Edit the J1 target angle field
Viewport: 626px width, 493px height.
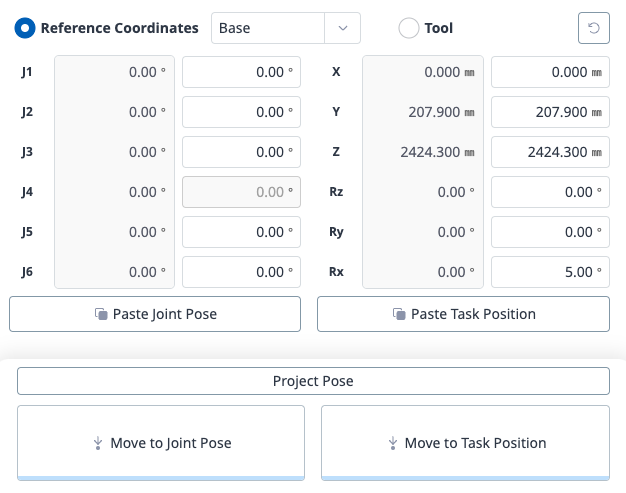[x=241, y=72]
